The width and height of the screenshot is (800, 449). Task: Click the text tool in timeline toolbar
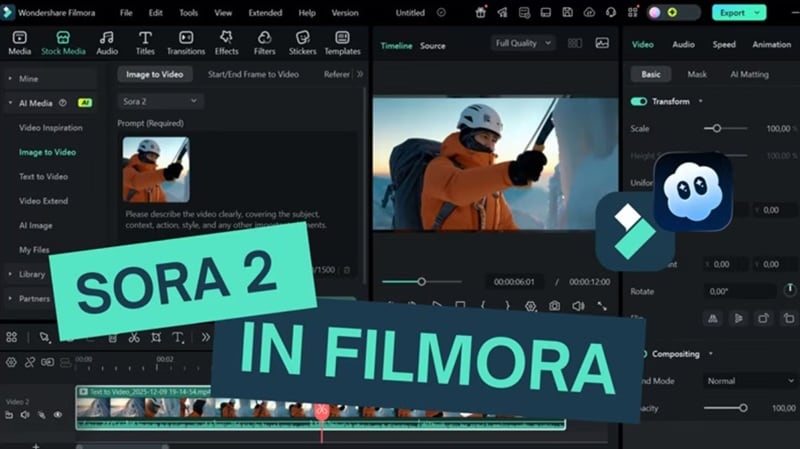tap(178, 337)
